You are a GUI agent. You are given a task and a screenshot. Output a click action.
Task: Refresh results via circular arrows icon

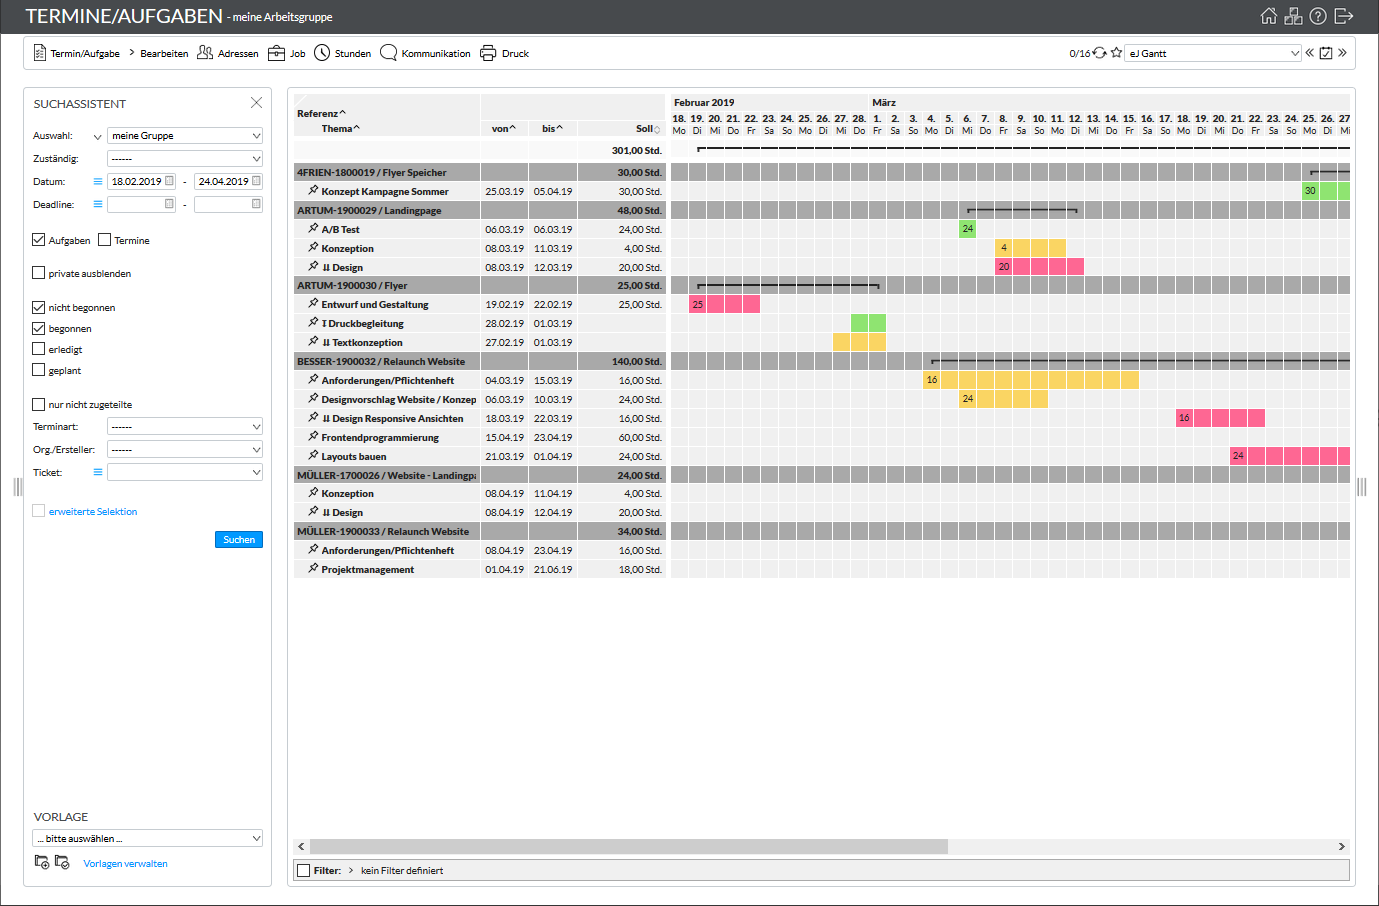[x=1100, y=53]
